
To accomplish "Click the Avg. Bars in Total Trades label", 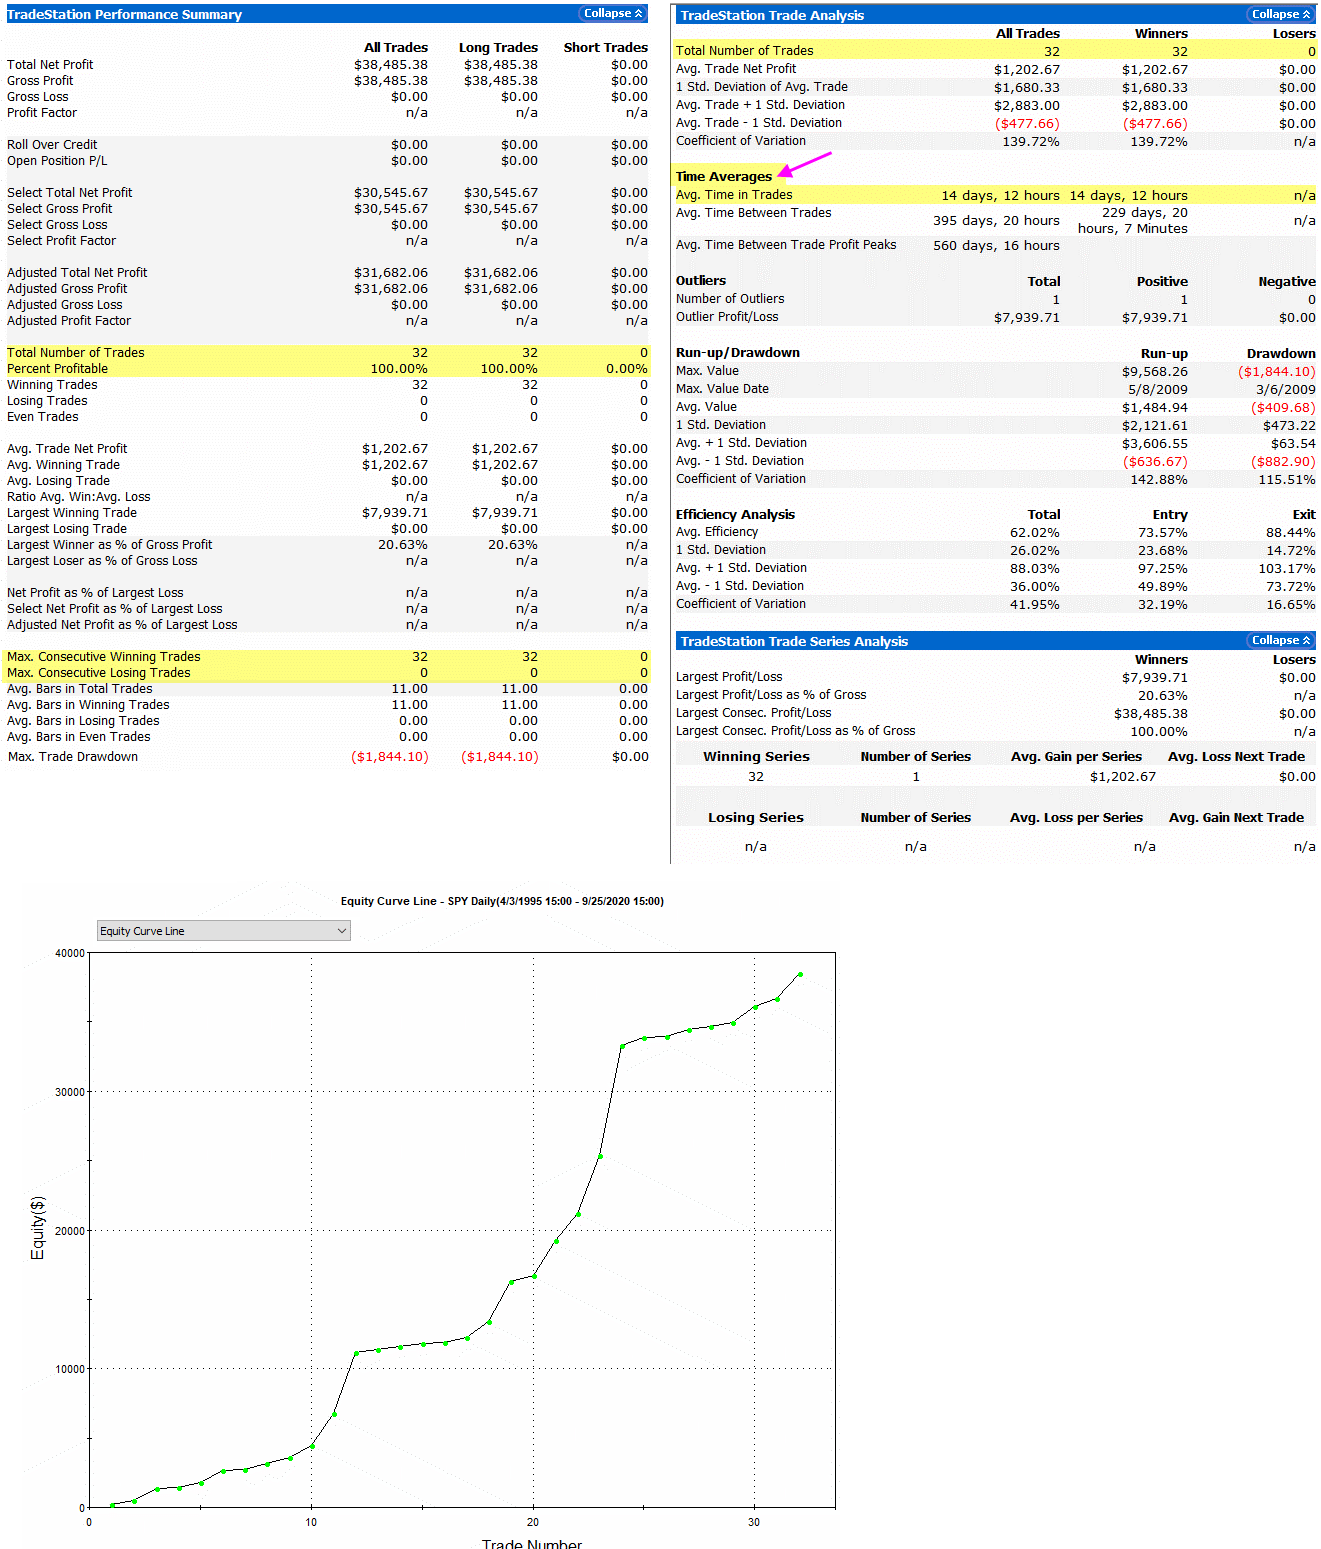I will point(80,689).
